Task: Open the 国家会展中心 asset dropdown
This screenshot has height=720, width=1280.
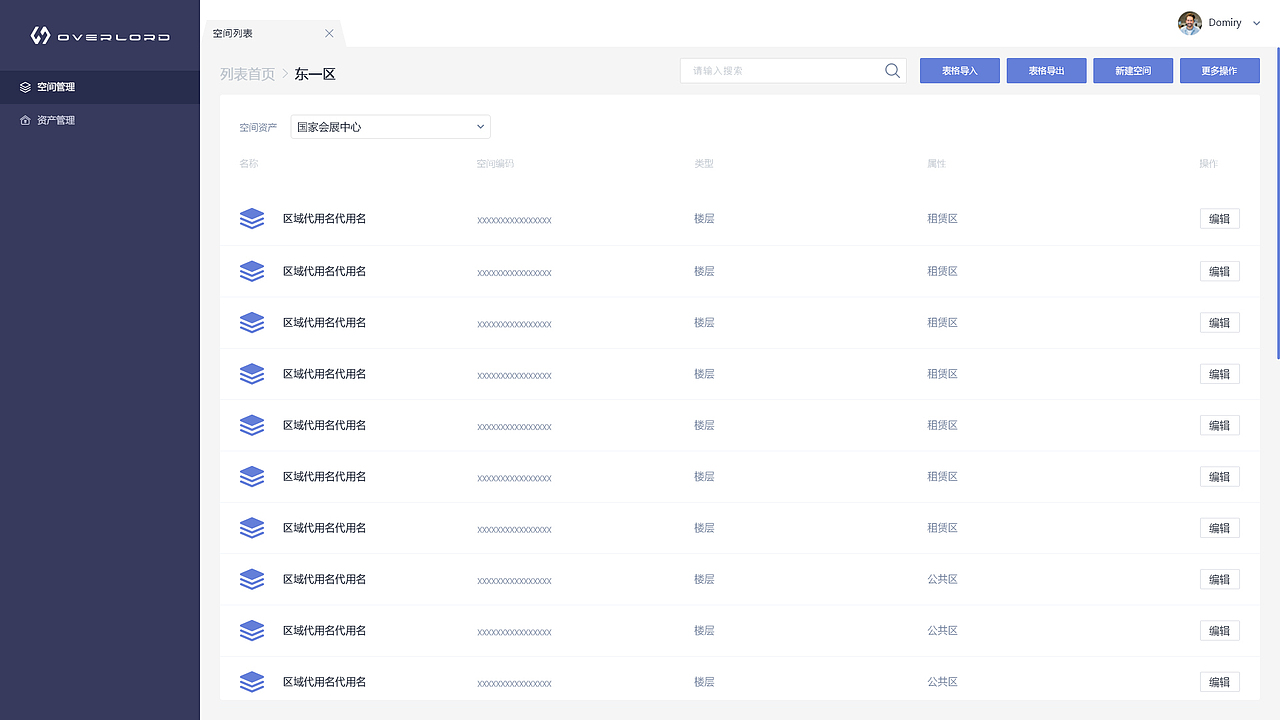Action: pos(390,127)
